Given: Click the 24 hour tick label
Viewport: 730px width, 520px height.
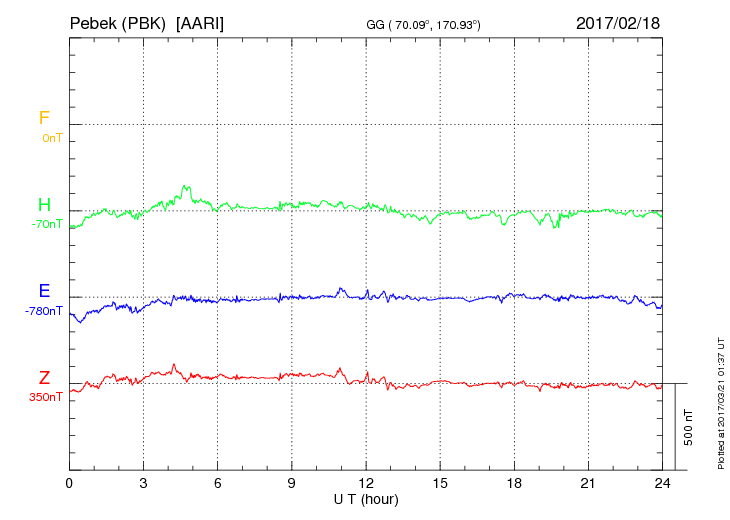Looking at the screenshot, I should pos(662,483).
